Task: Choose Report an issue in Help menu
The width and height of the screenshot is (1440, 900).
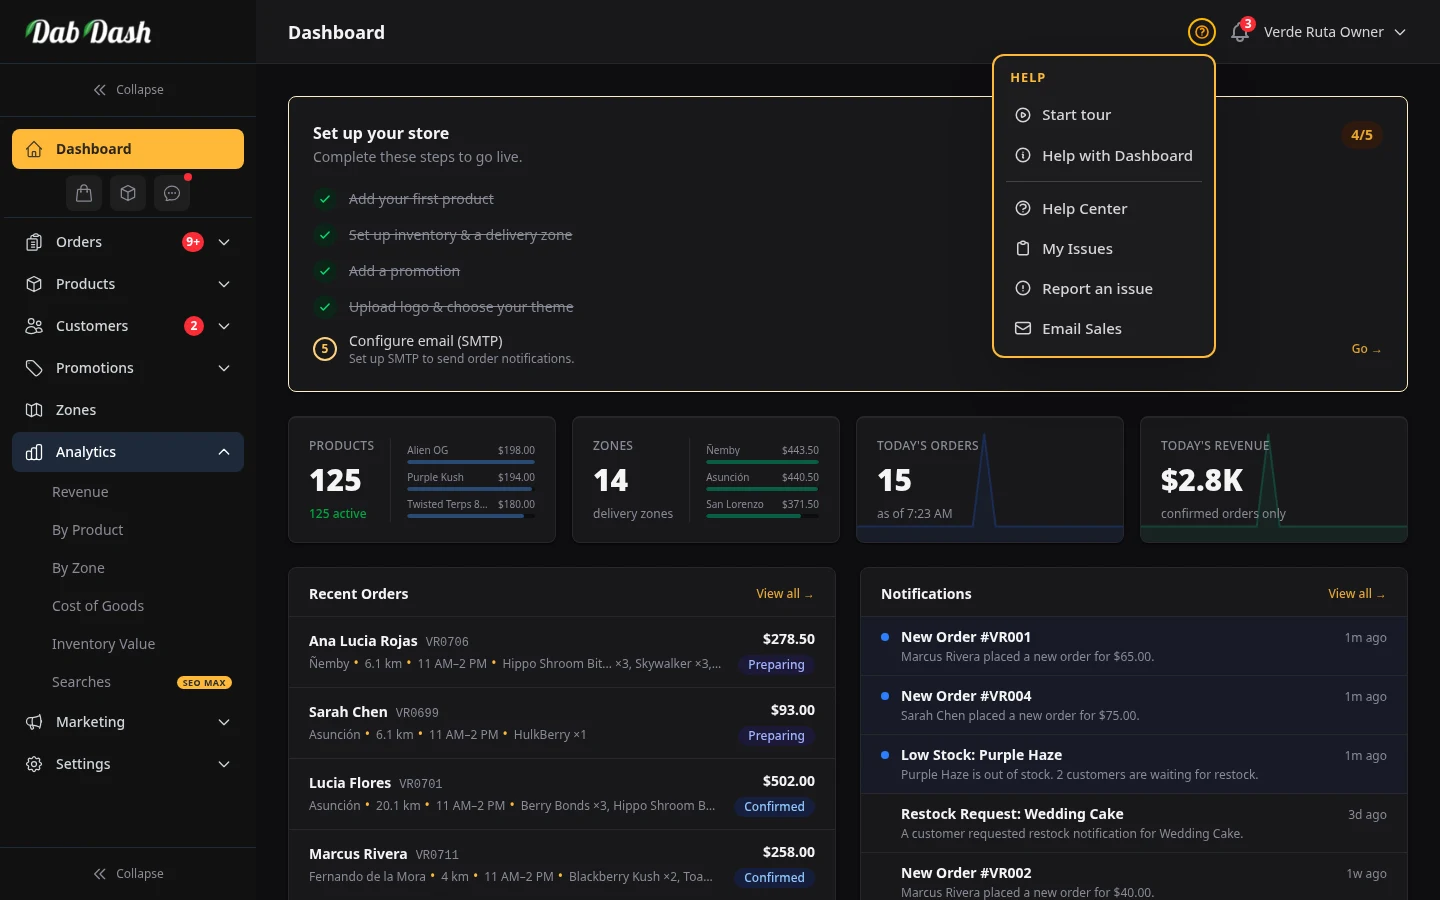Action: click(1097, 288)
